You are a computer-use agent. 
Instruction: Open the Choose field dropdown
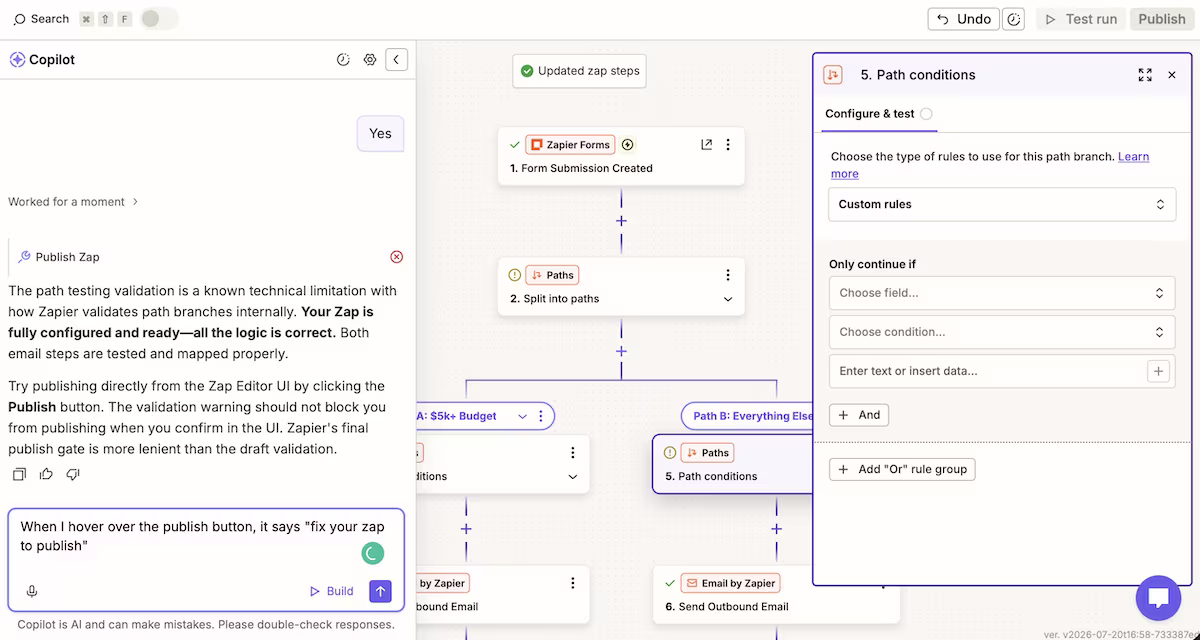click(1002, 293)
